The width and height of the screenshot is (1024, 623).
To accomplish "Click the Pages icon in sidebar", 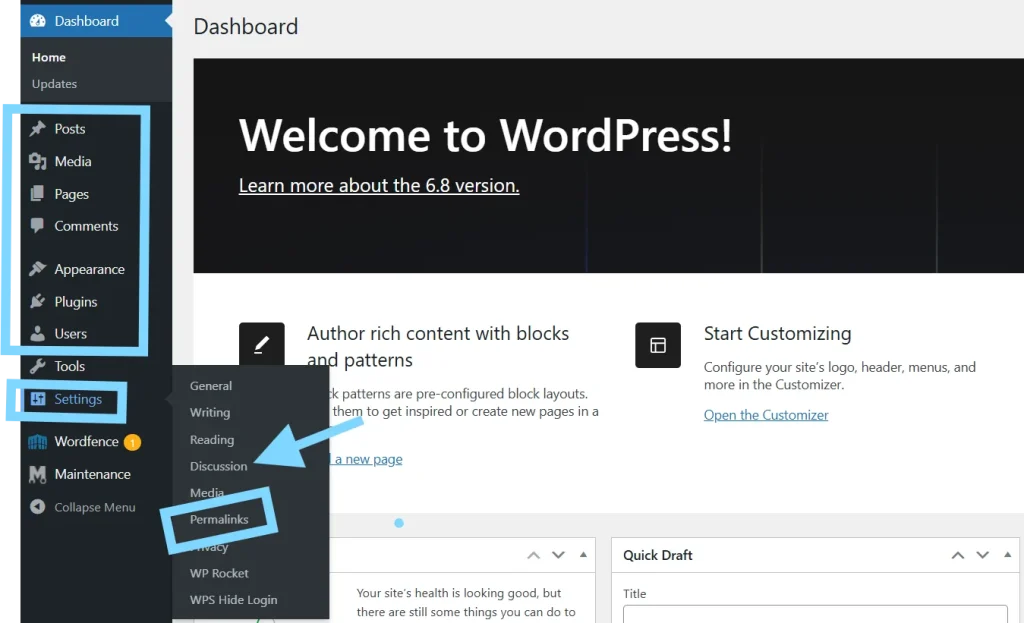I will coord(38,194).
